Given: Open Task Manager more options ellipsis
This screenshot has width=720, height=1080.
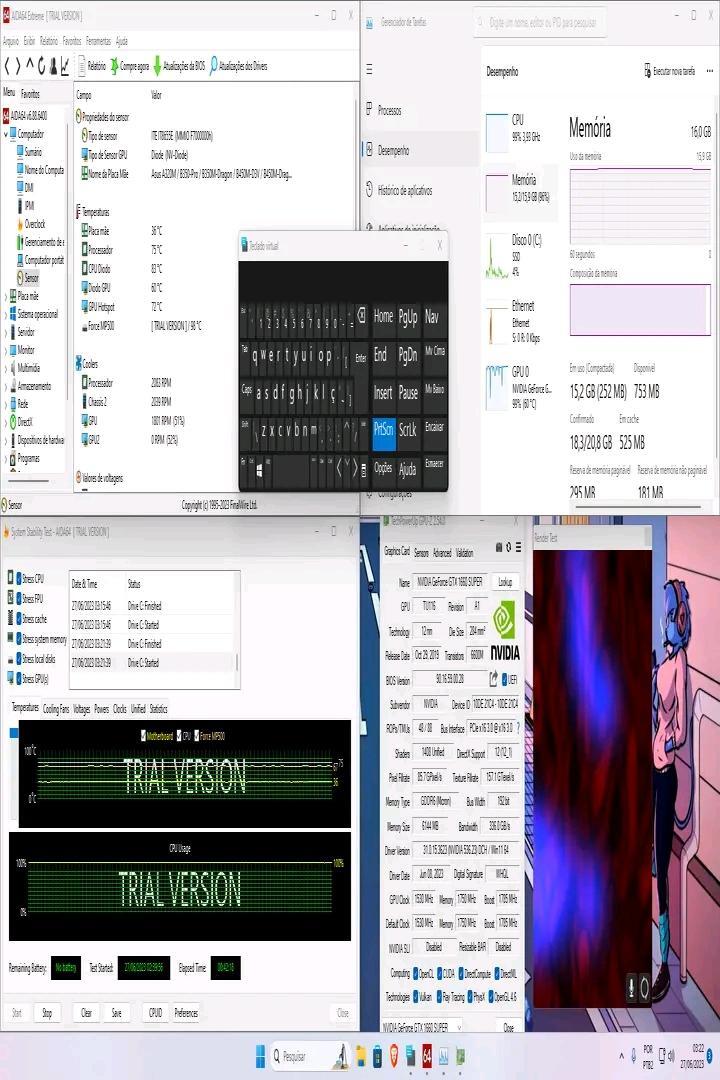Looking at the screenshot, I should [710, 71].
